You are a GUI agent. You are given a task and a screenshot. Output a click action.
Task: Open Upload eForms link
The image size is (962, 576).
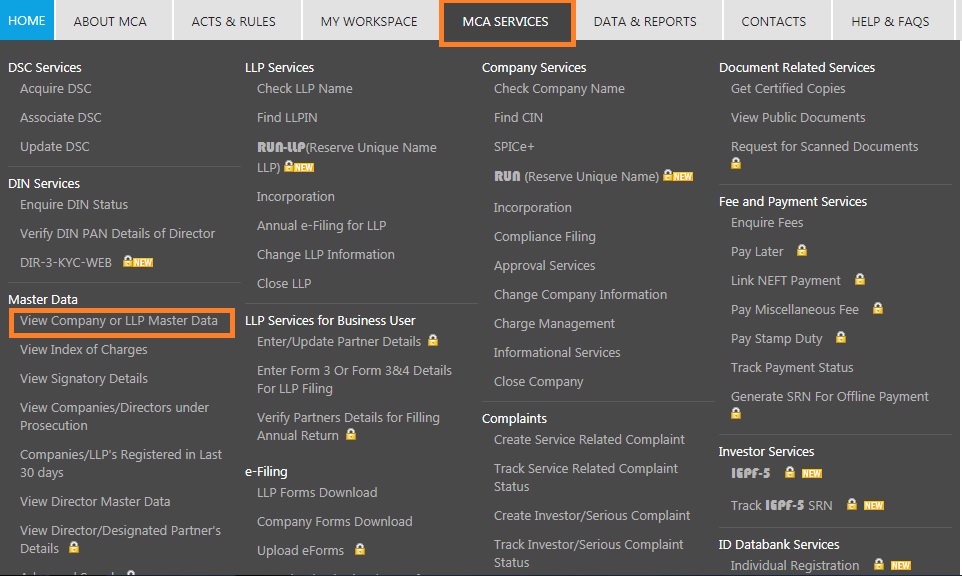click(x=301, y=551)
